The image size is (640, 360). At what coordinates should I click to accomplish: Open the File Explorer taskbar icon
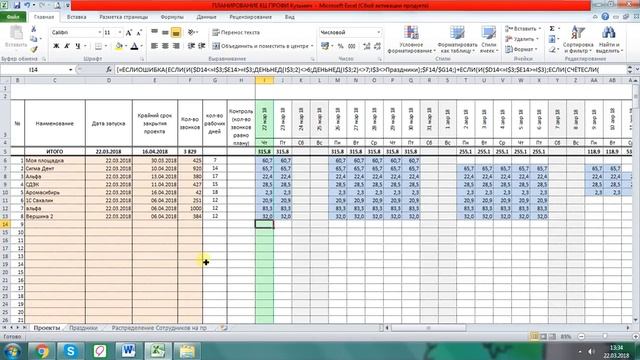point(187,351)
